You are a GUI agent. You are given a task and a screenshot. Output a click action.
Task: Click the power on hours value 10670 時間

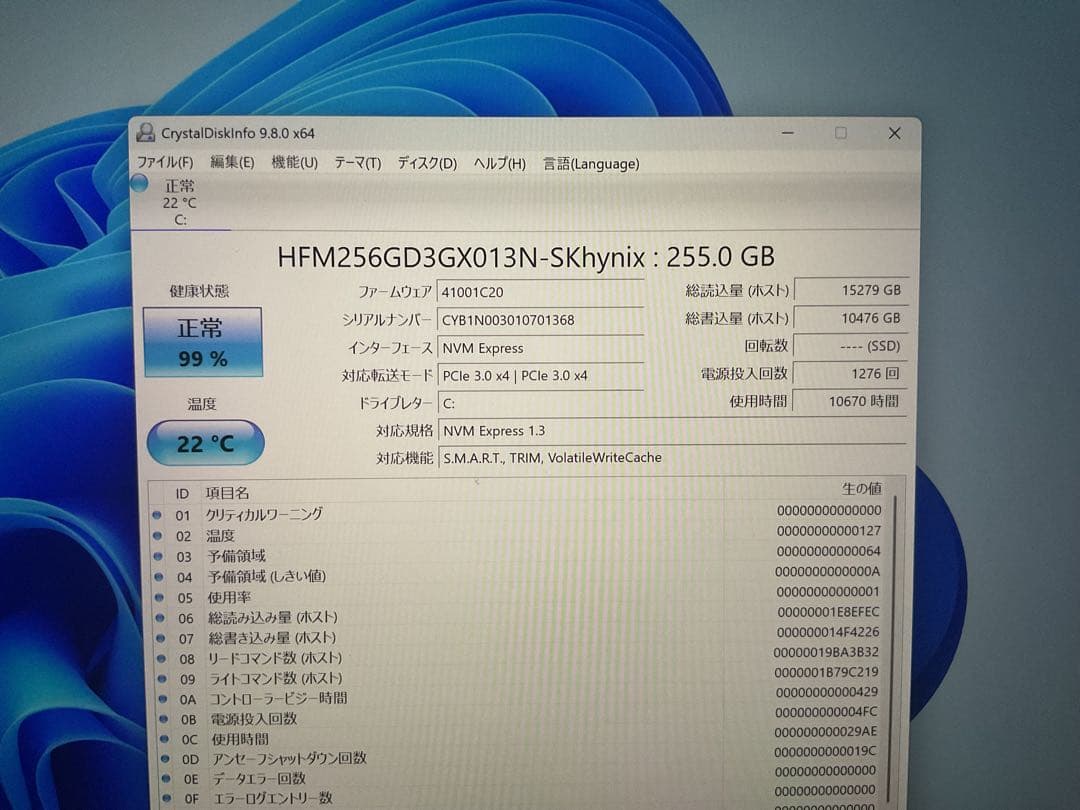tap(851, 401)
